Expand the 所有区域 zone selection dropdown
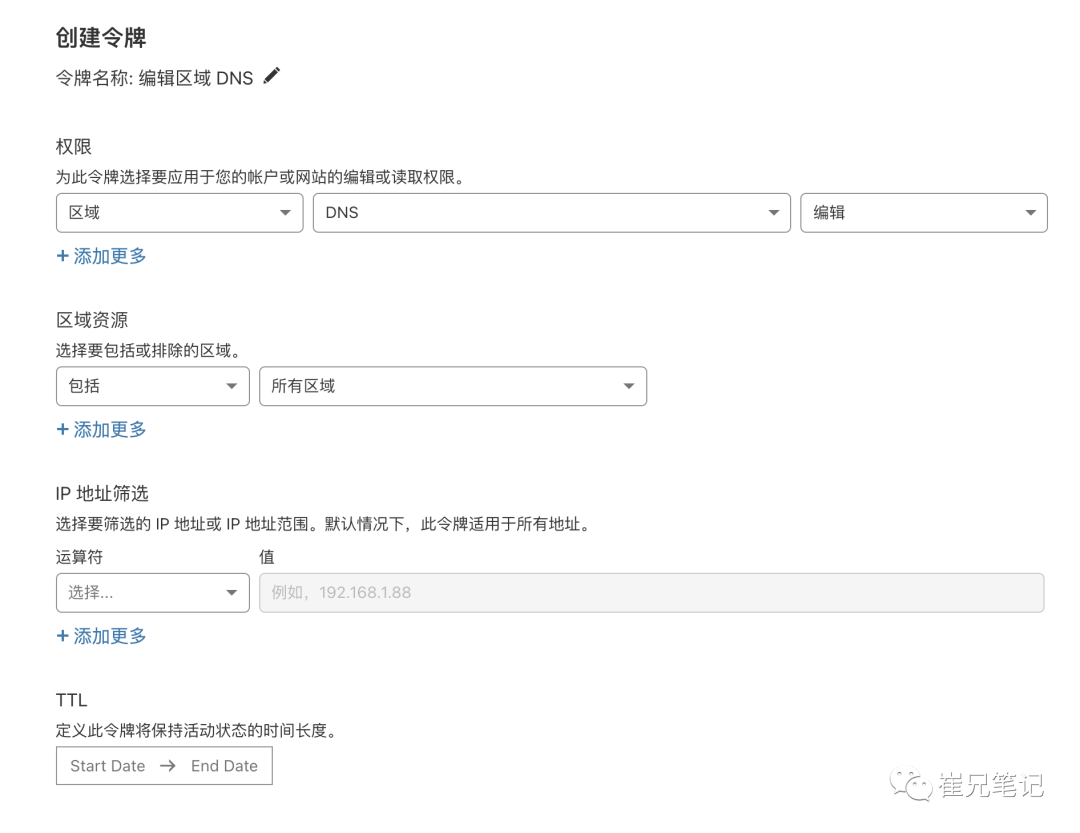 click(x=452, y=386)
